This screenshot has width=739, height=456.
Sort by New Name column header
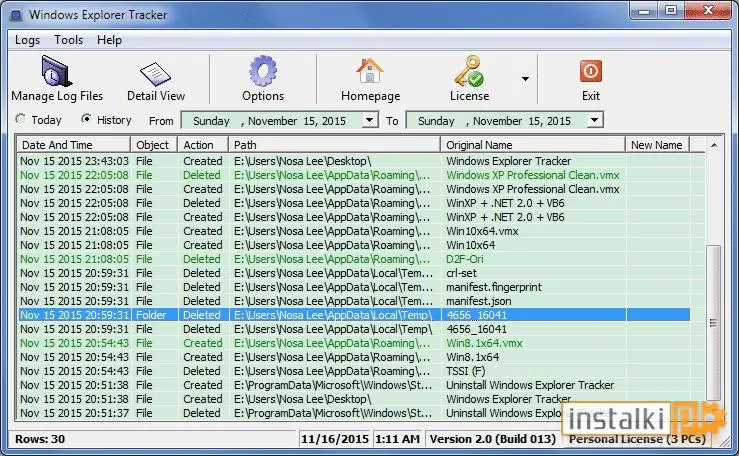[x=657, y=145]
